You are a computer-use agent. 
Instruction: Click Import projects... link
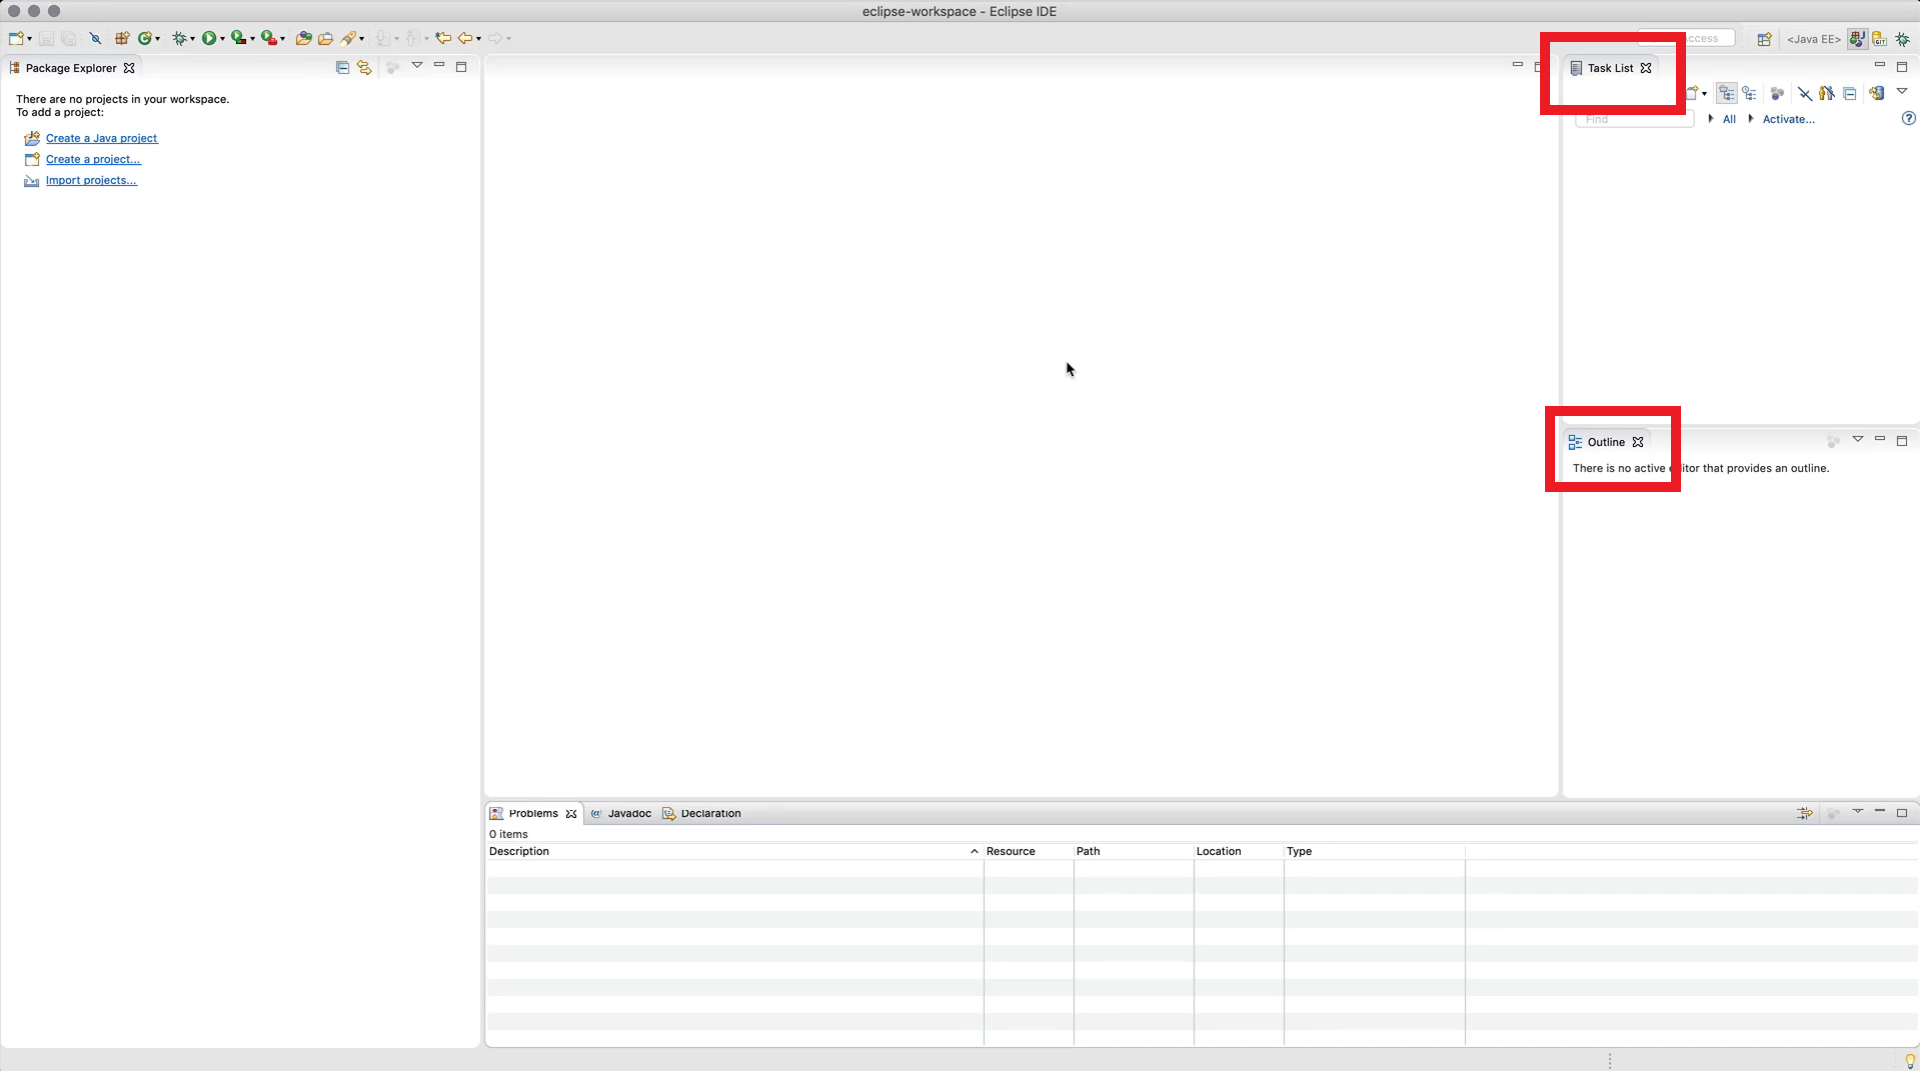point(91,180)
